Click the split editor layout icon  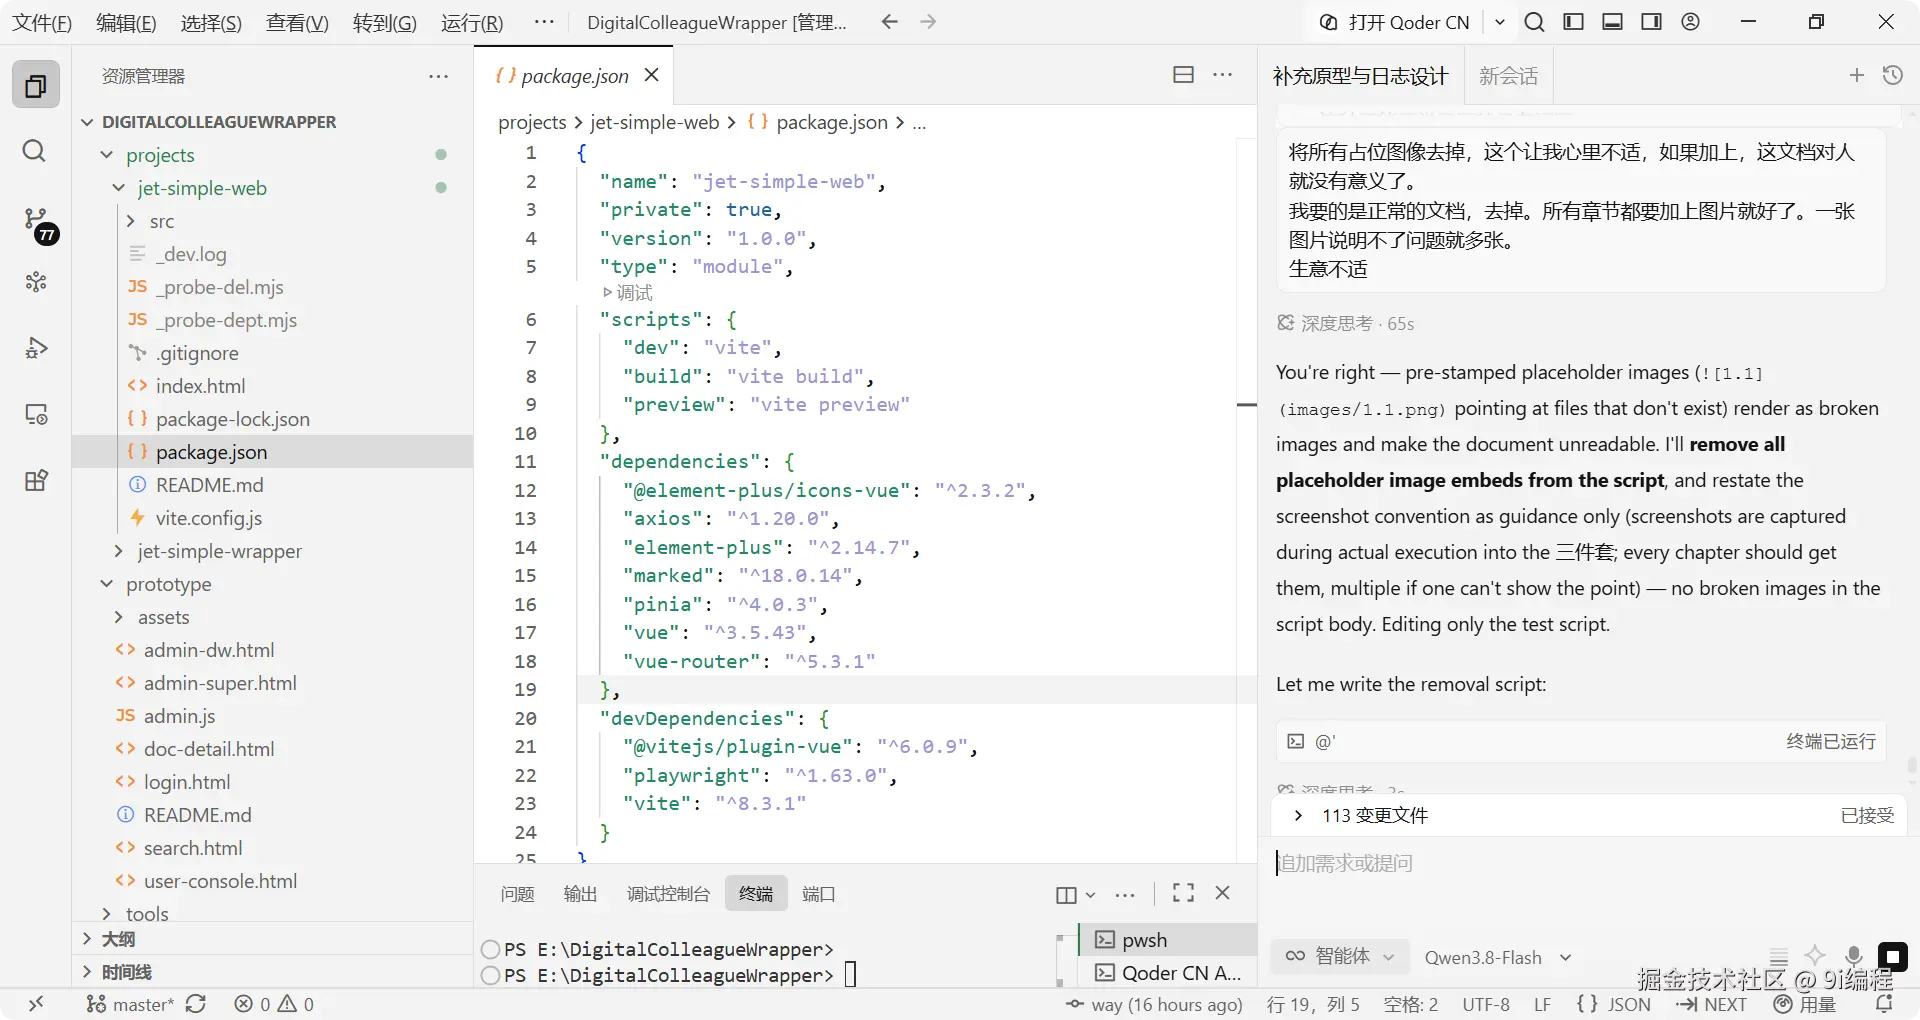(x=1183, y=75)
